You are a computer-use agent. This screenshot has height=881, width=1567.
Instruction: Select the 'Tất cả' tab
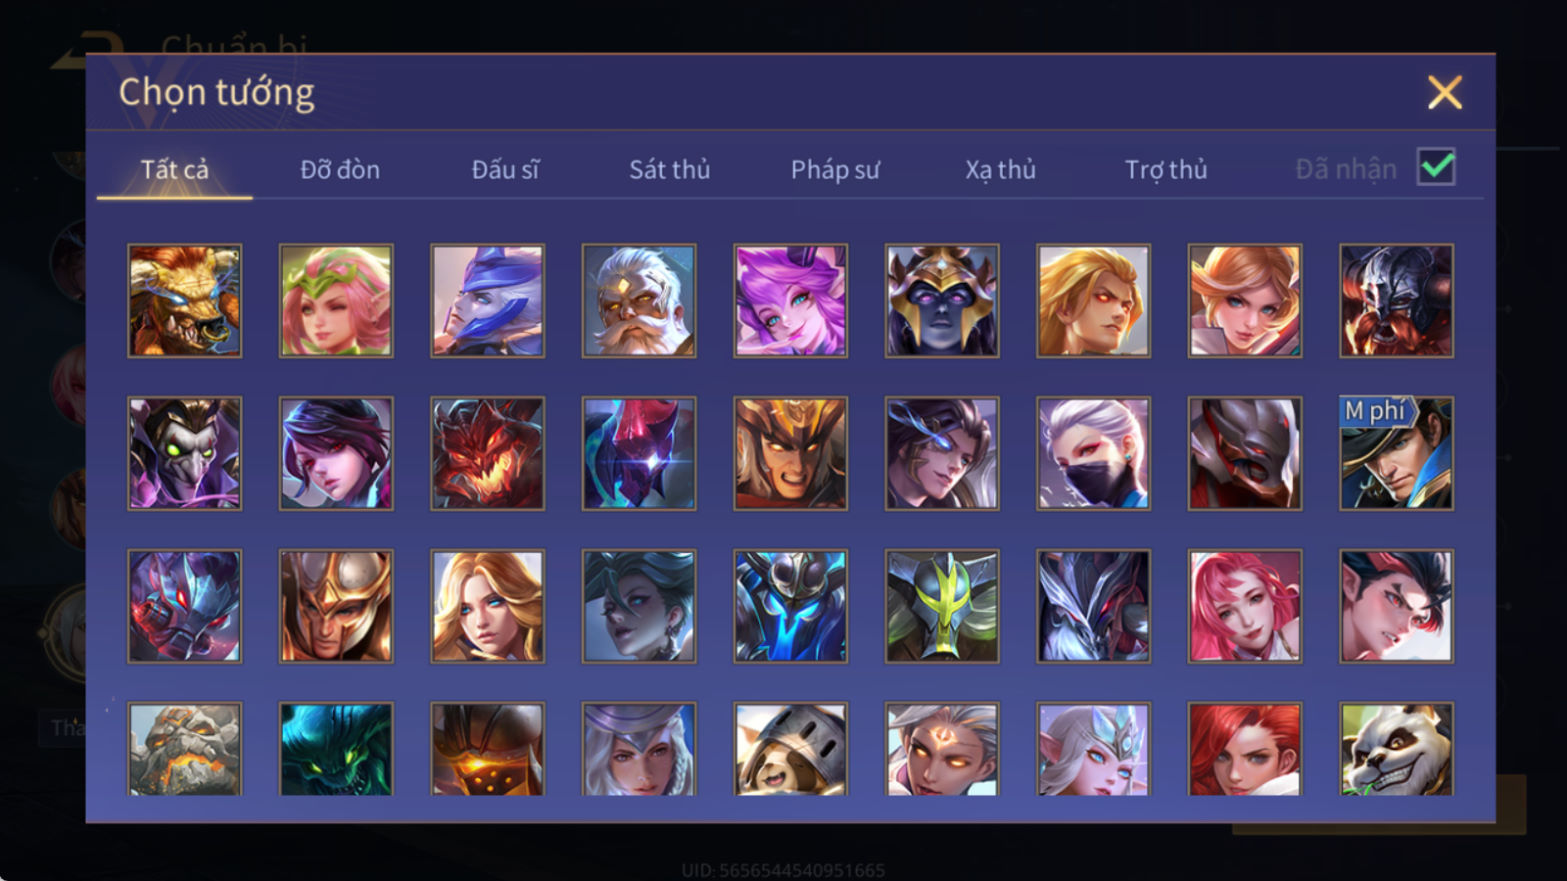click(x=175, y=170)
